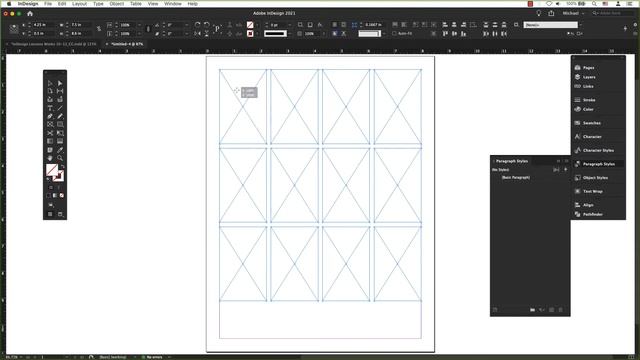Select the Zoom tool
This screenshot has width=640, height=360.
[60, 158]
